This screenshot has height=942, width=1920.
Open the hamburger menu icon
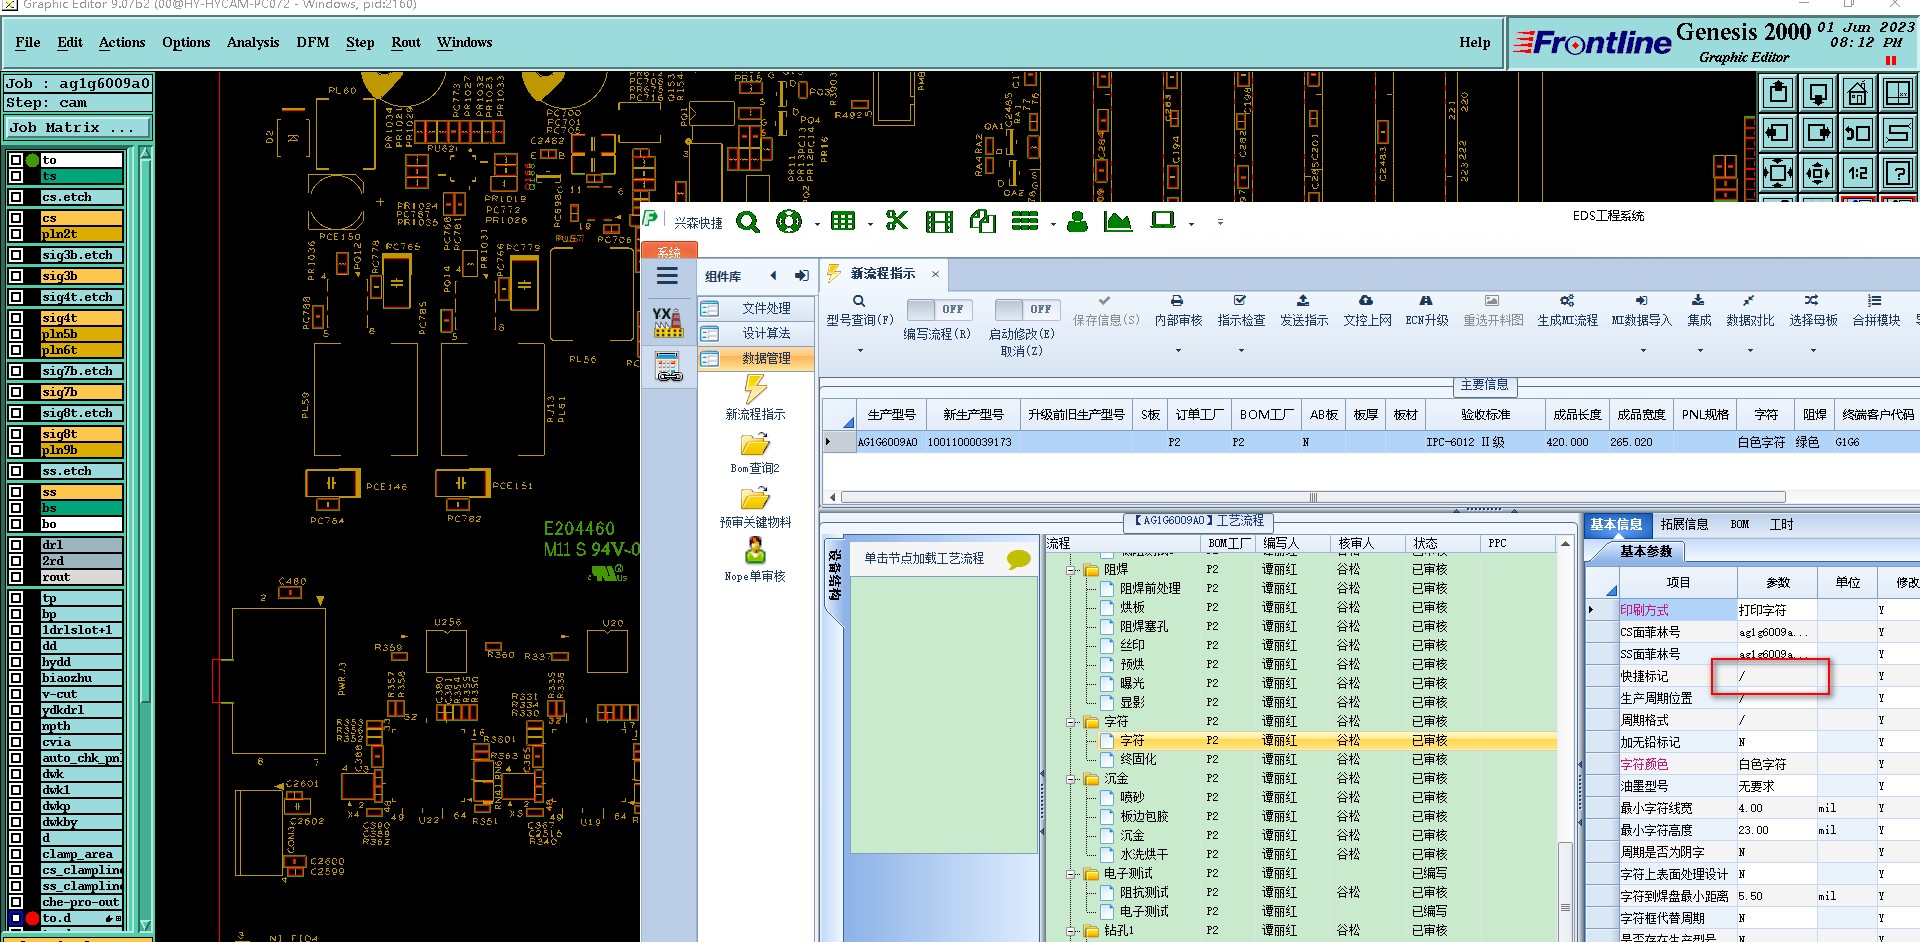tap(667, 277)
